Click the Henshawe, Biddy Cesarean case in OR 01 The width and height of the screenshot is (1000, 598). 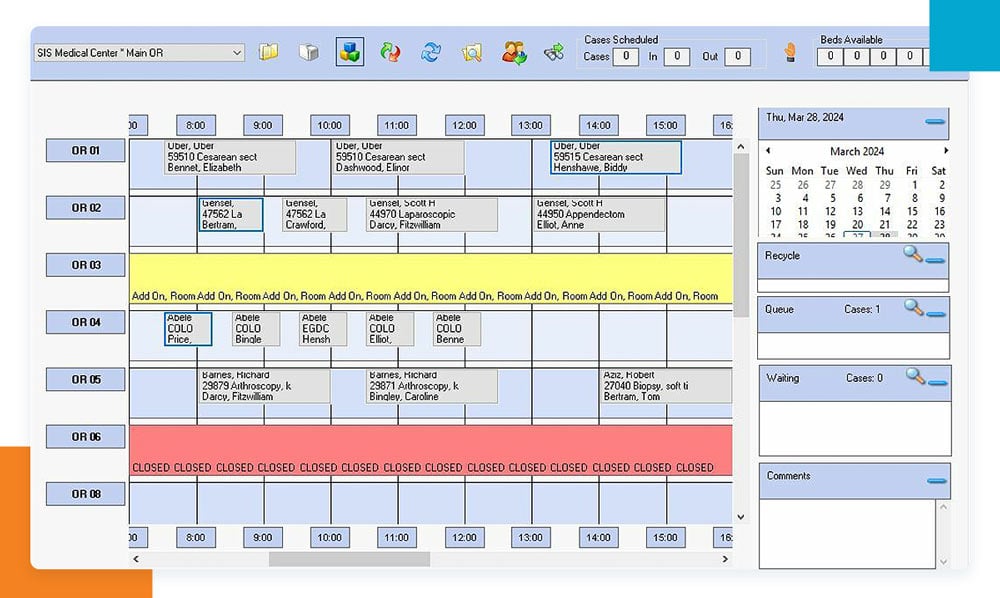tap(616, 157)
